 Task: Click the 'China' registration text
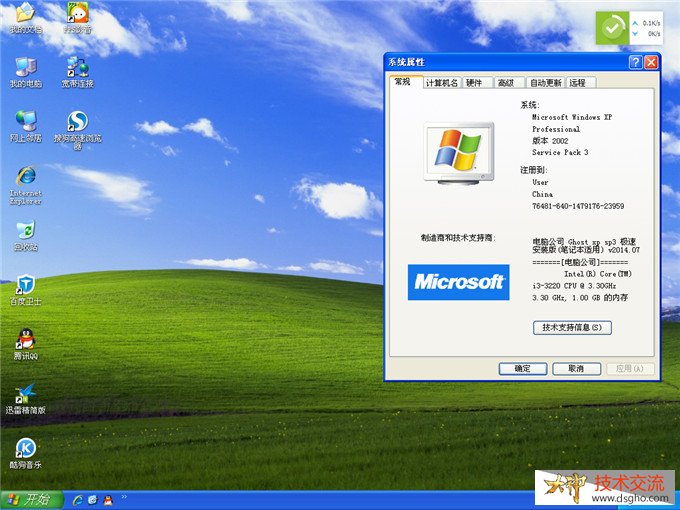(x=543, y=194)
